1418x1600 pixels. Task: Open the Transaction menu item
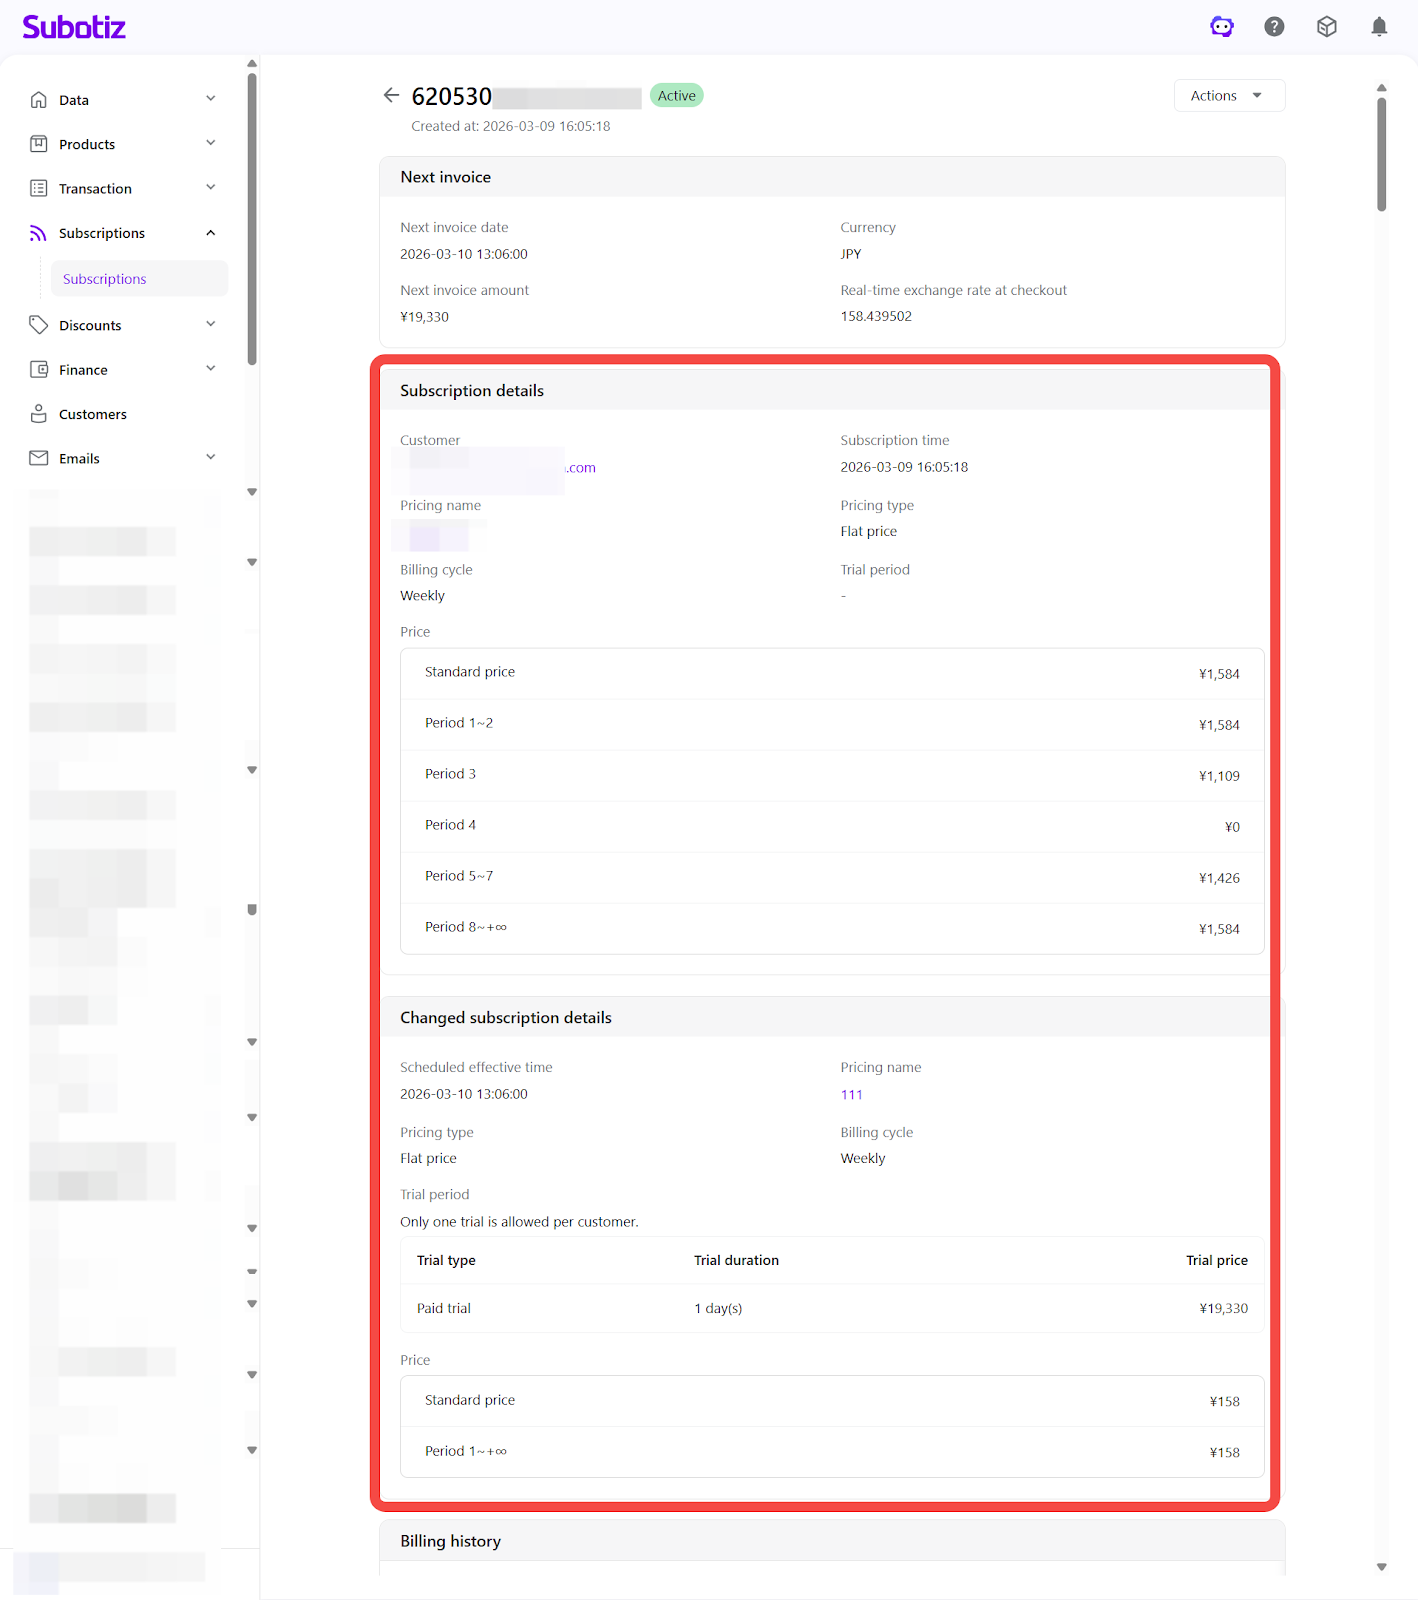coord(95,189)
